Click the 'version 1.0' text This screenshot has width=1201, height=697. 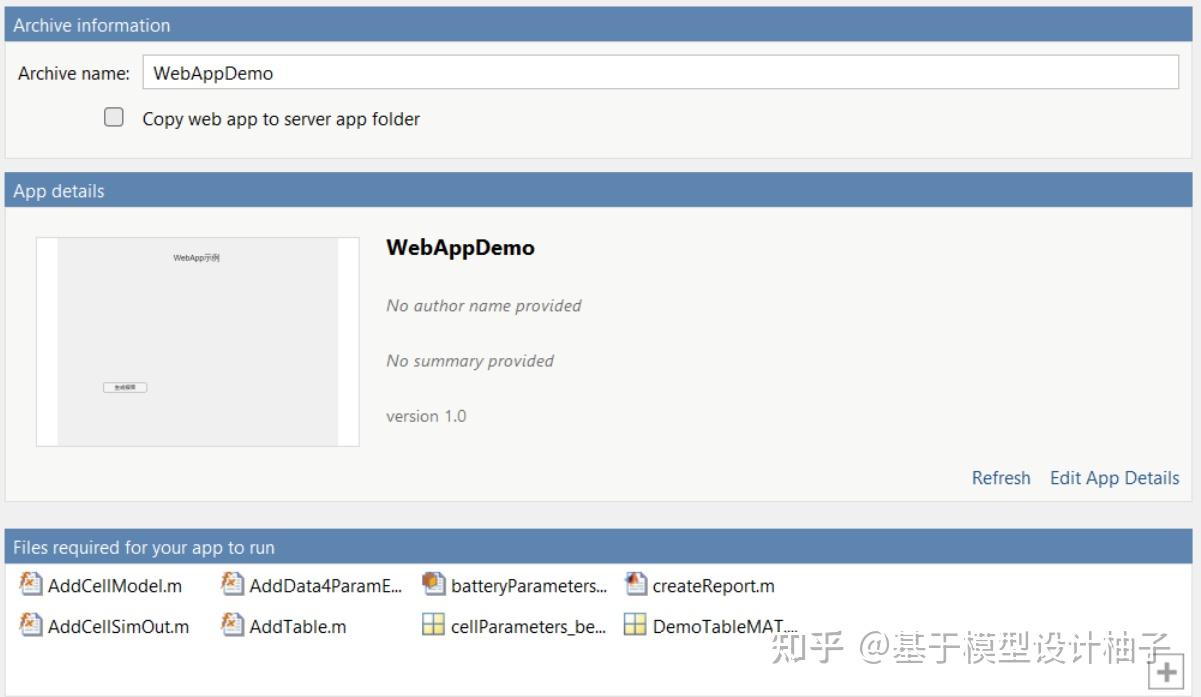(426, 416)
